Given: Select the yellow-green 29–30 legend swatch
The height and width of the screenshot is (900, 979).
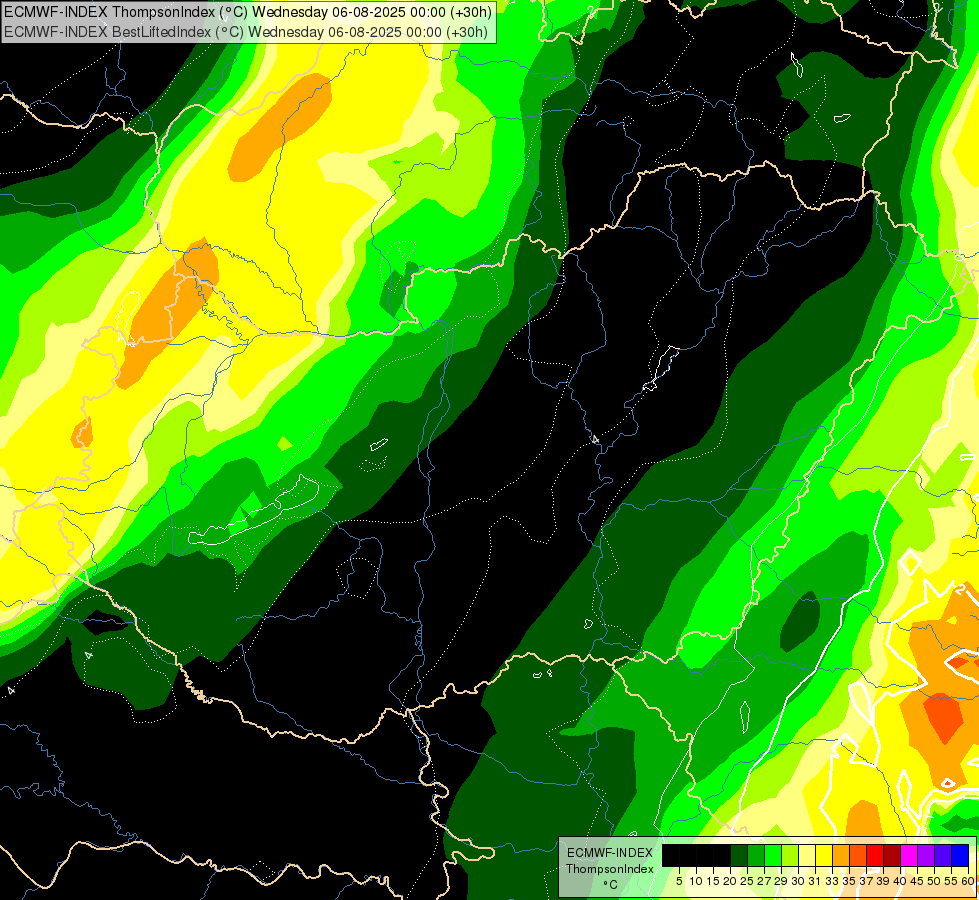Looking at the screenshot, I should [790, 856].
